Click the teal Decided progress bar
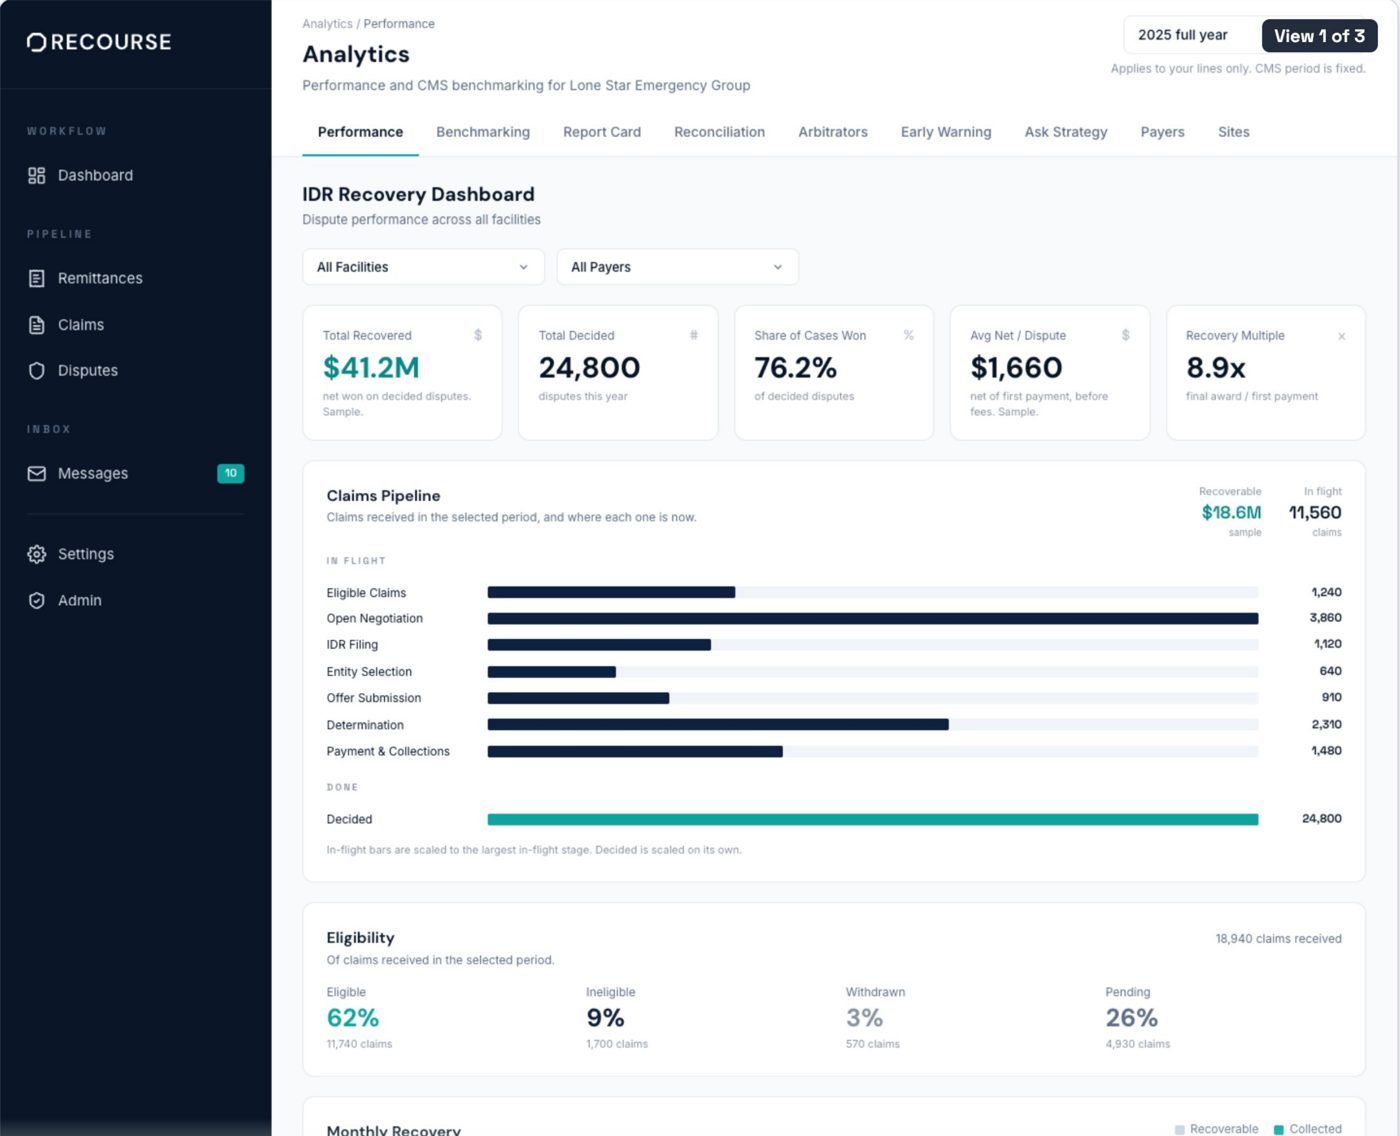Viewport: 1400px width, 1136px height. [873, 820]
